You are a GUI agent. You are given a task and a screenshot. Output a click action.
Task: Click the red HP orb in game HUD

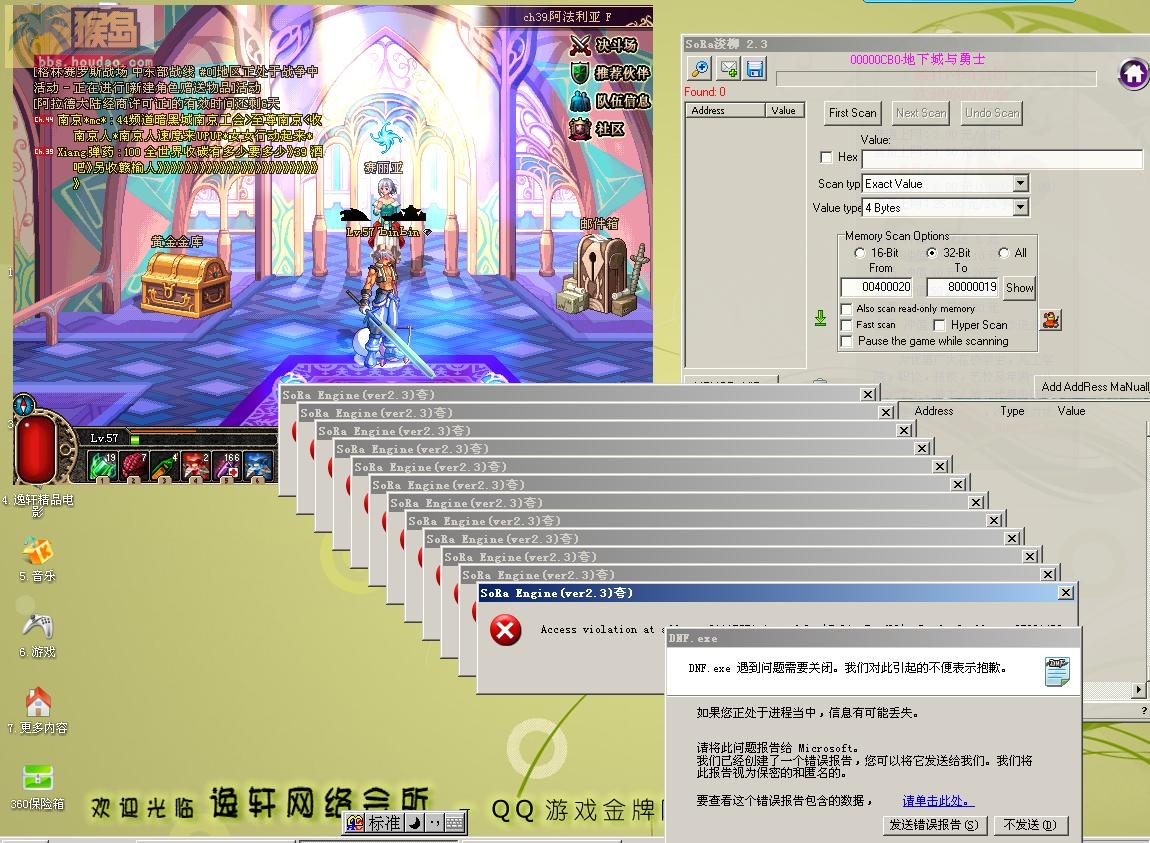[x=35, y=449]
